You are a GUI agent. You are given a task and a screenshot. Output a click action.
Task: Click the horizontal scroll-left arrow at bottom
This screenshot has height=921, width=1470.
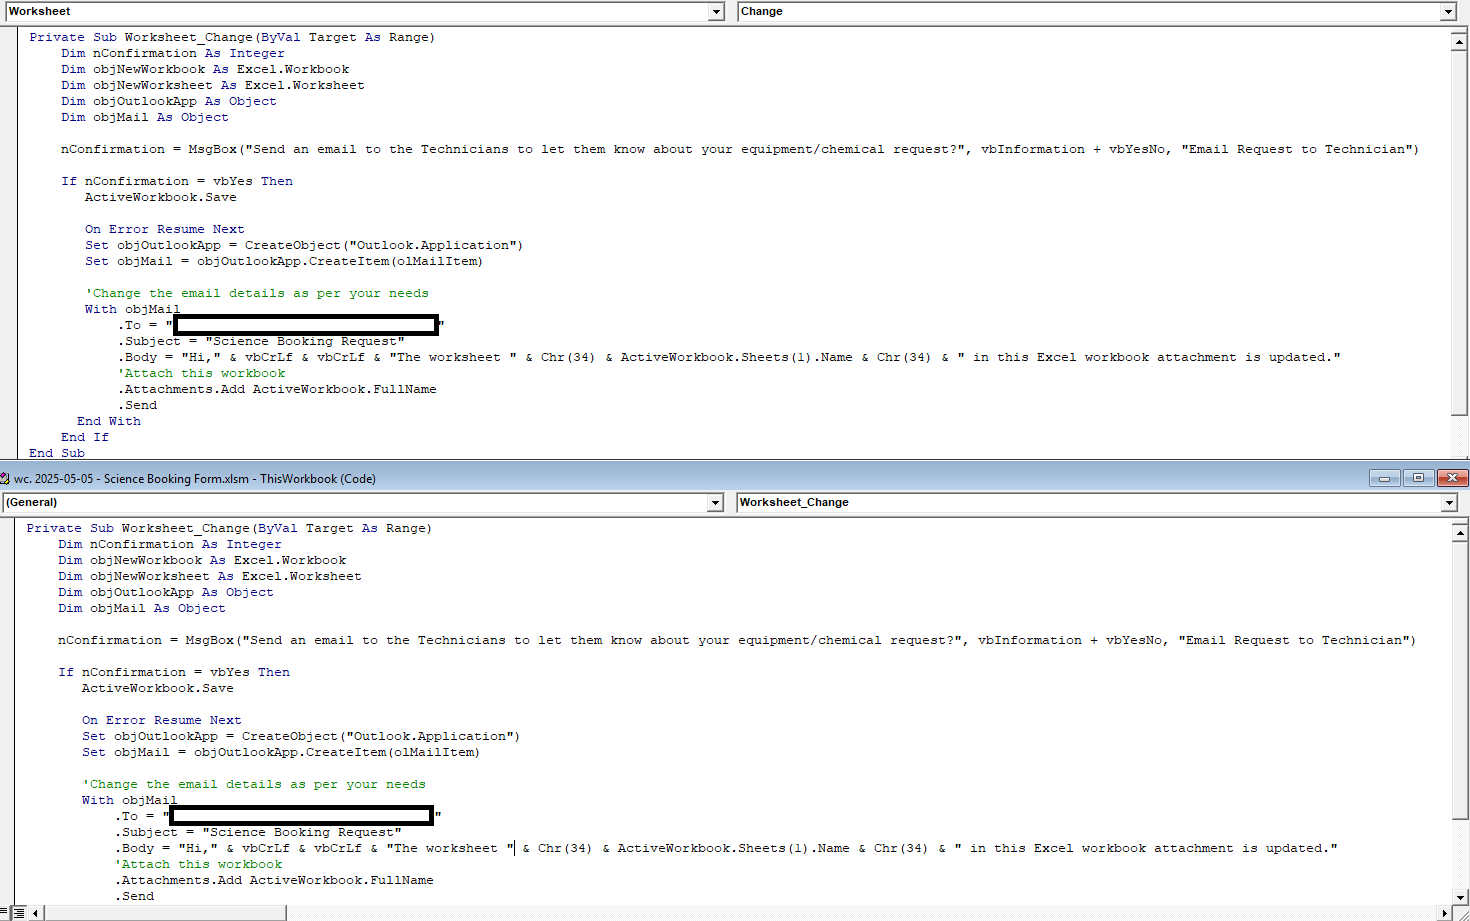[37, 913]
